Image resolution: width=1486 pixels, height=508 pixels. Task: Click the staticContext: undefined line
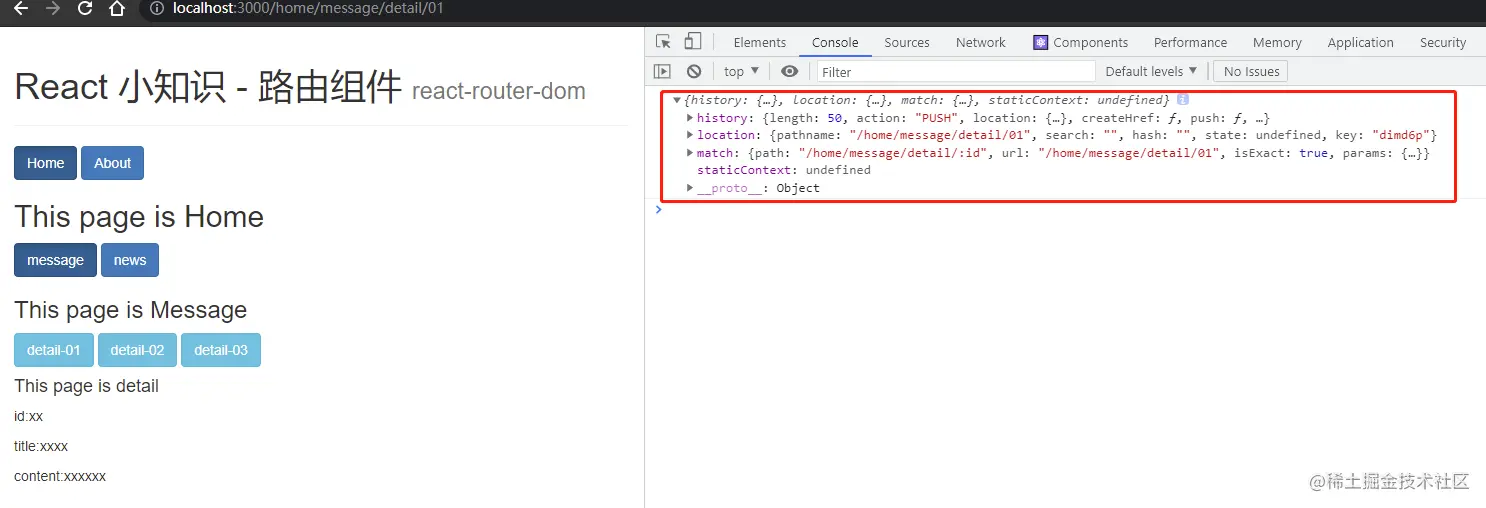784,170
